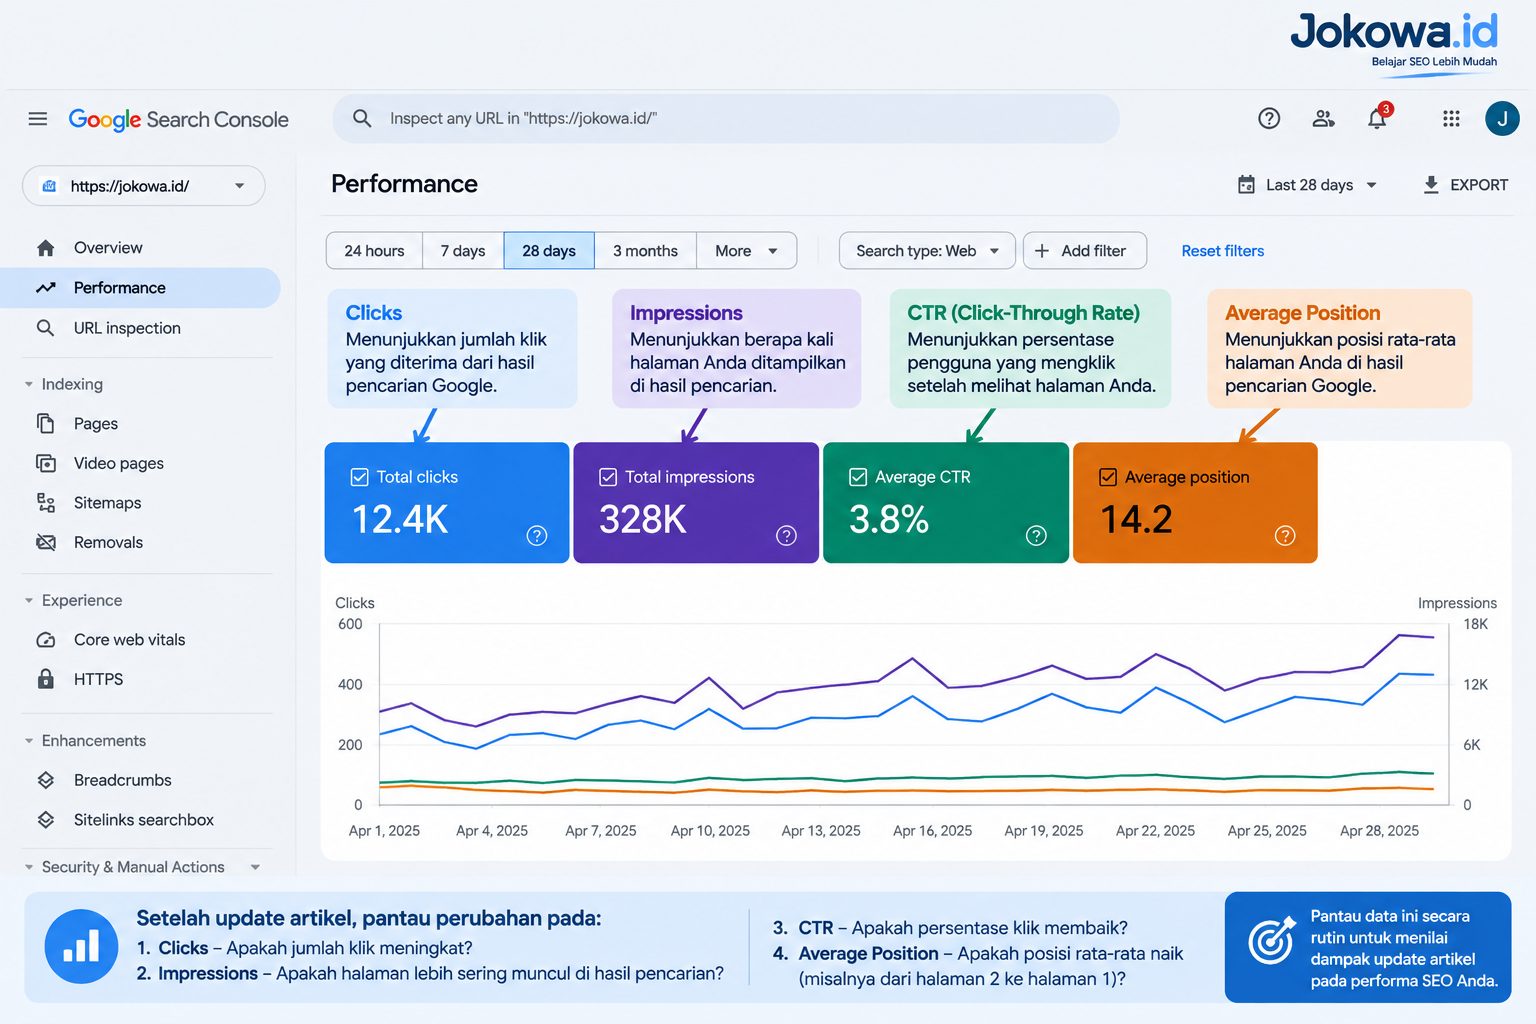Open the notifications bell
This screenshot has height=1024, width=1536.
click(x=1378, y=118)
